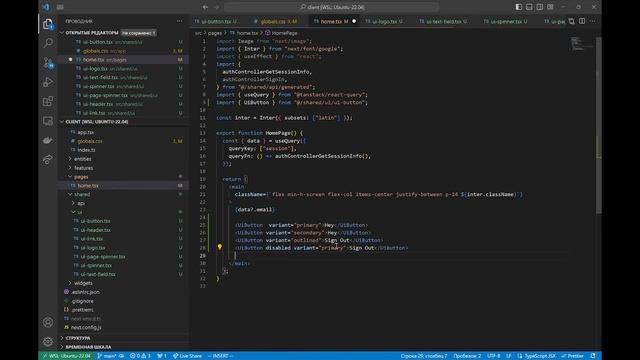Click the code minimap preview

click(582, 44)
